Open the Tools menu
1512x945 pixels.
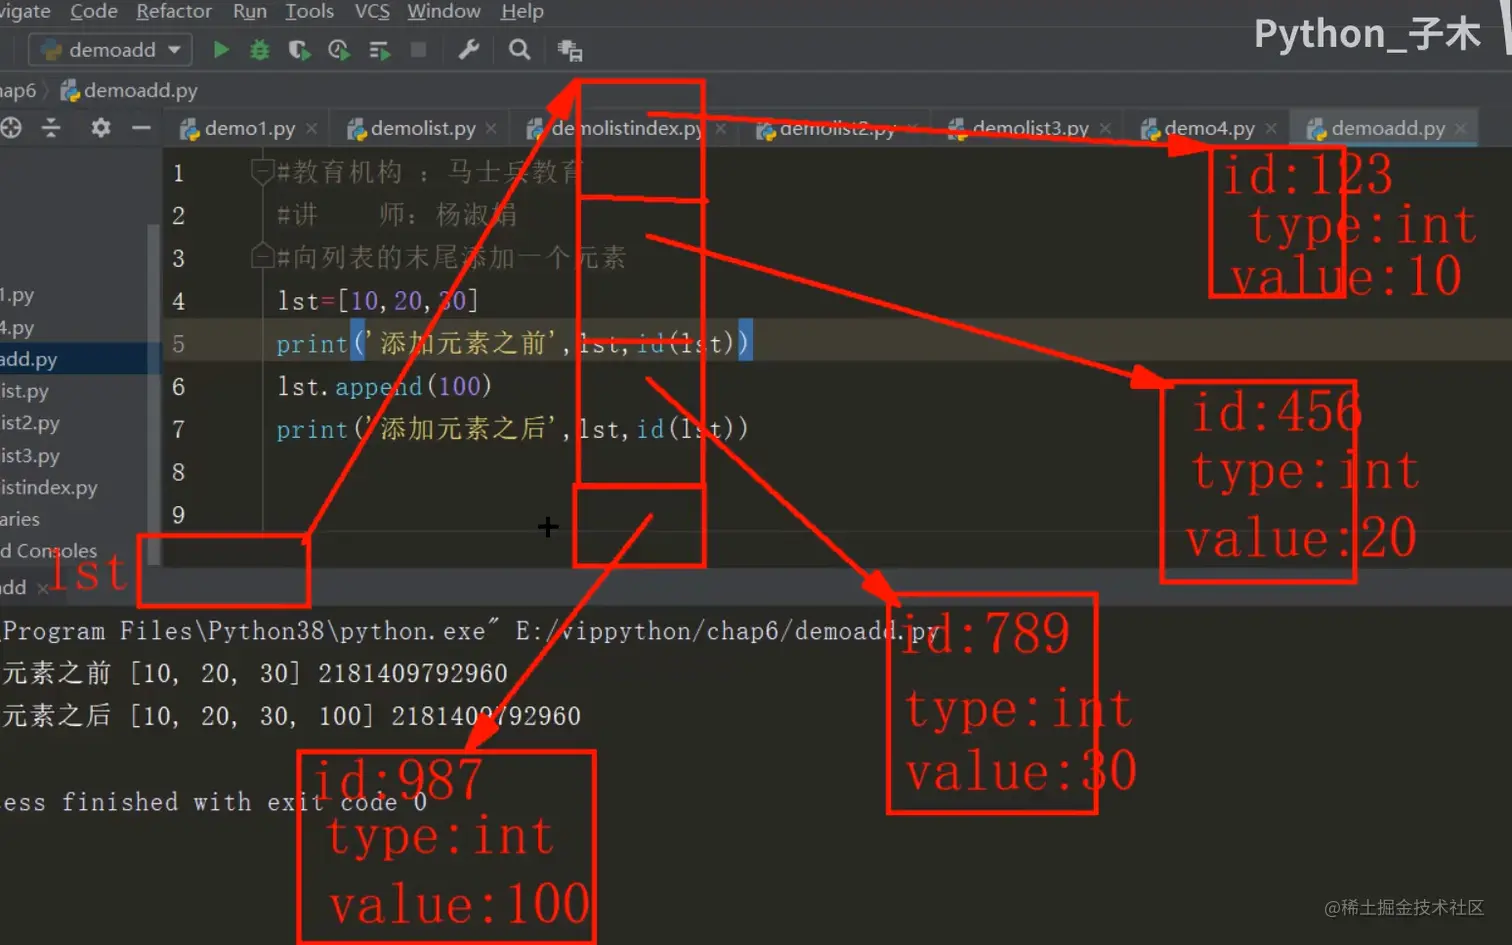[310, 12]
